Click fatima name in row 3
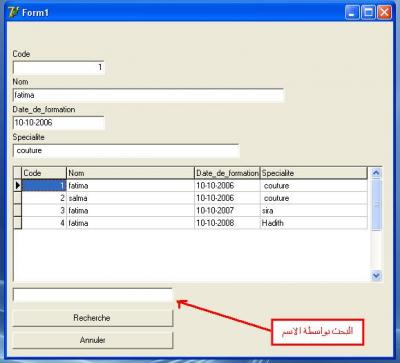This screenshot has height=363, width=400. [x=130, y=210]
